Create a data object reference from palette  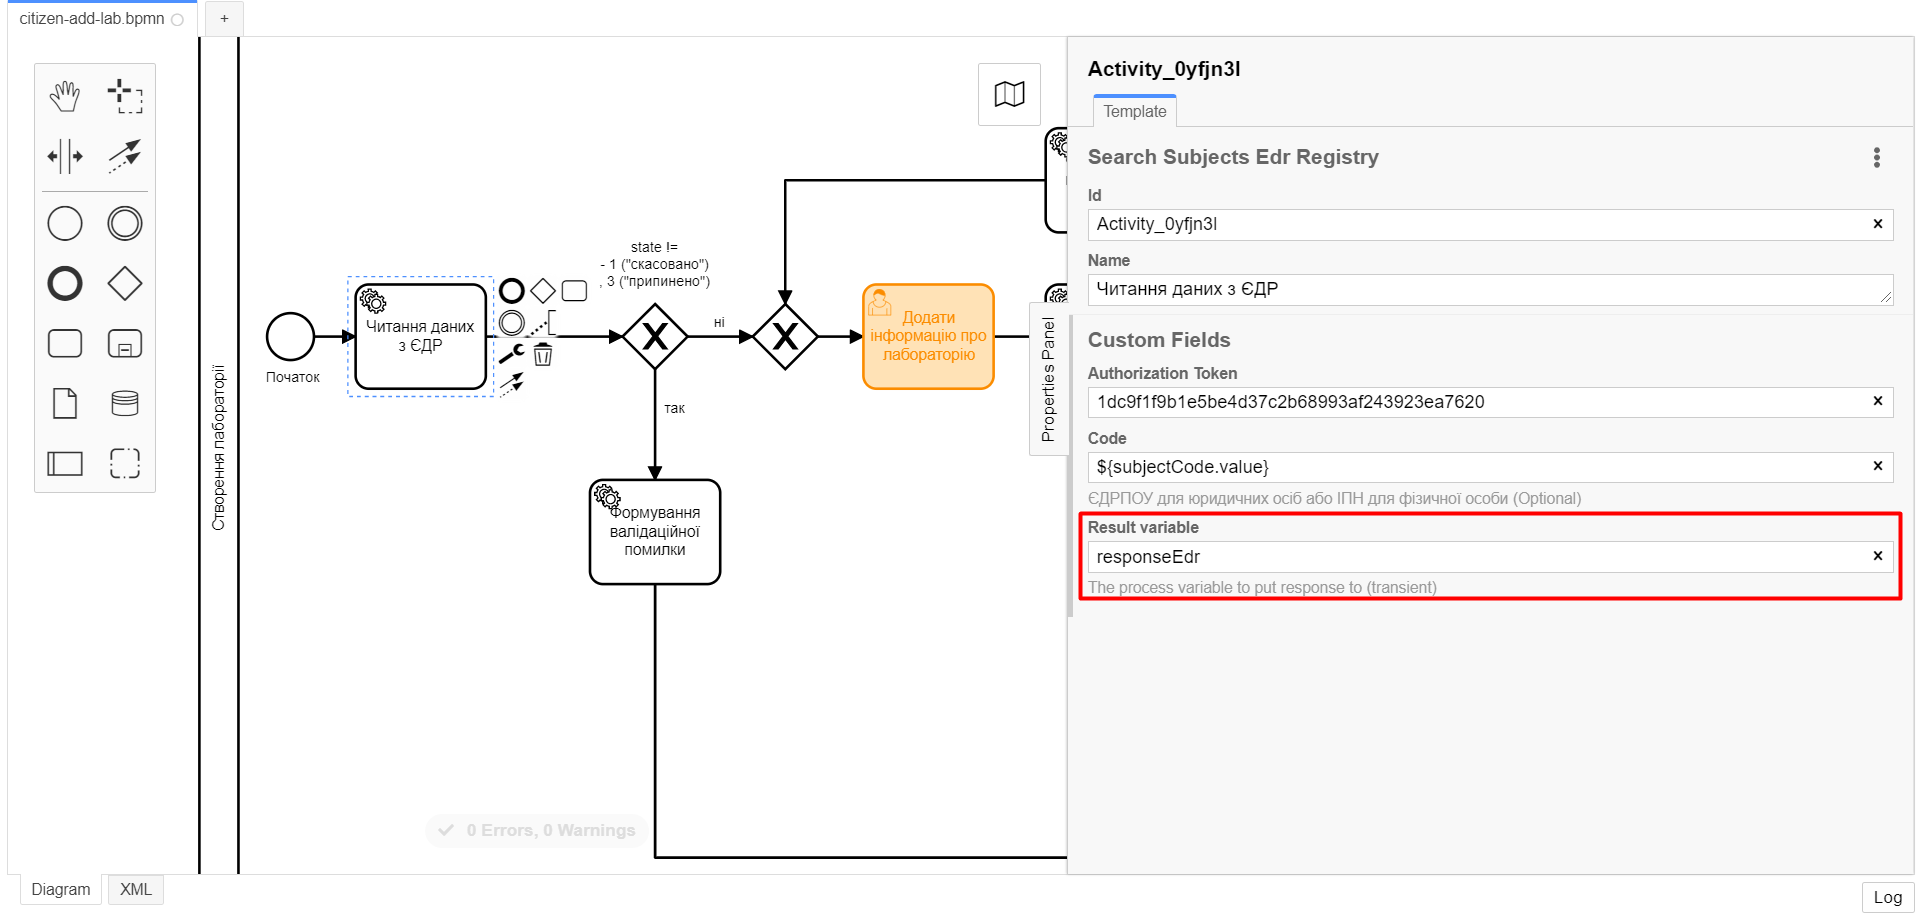(65, 403)
